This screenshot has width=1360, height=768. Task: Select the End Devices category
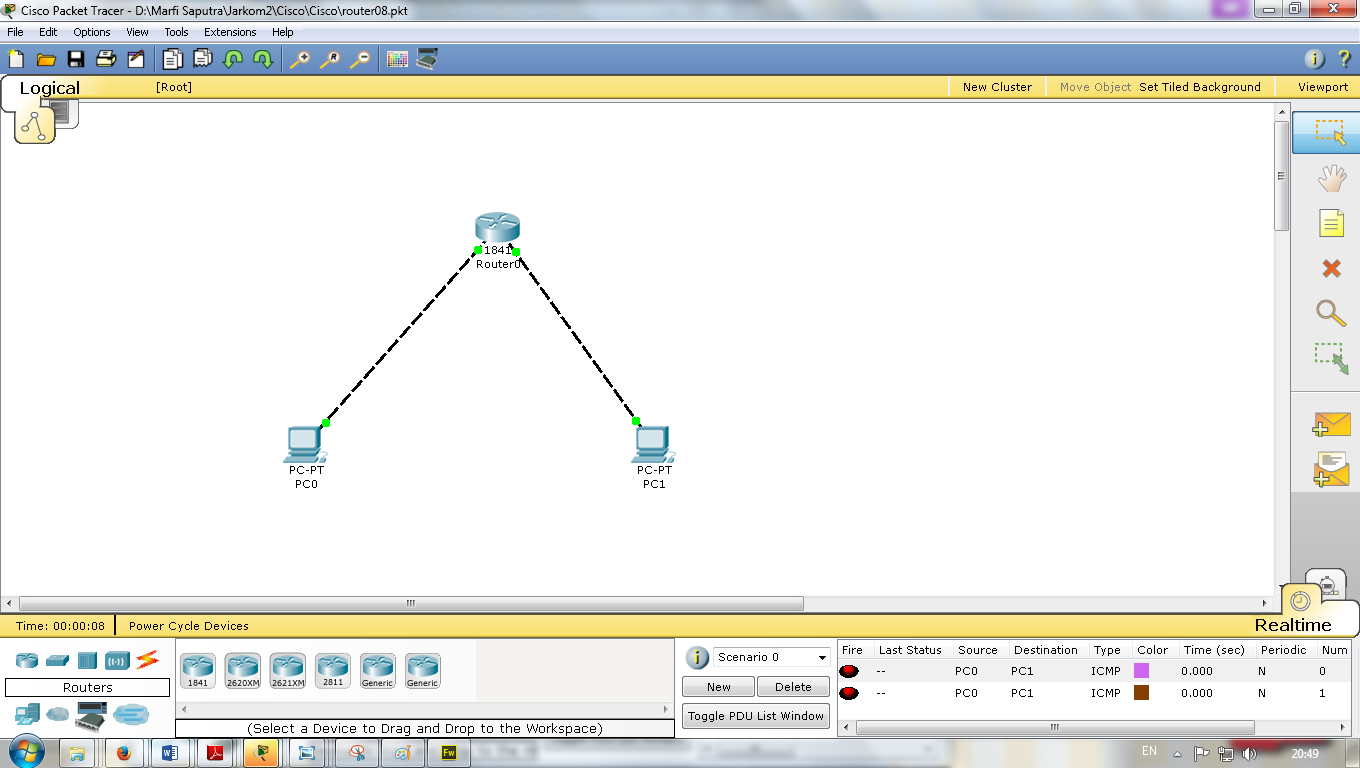[x=27, y=714]
